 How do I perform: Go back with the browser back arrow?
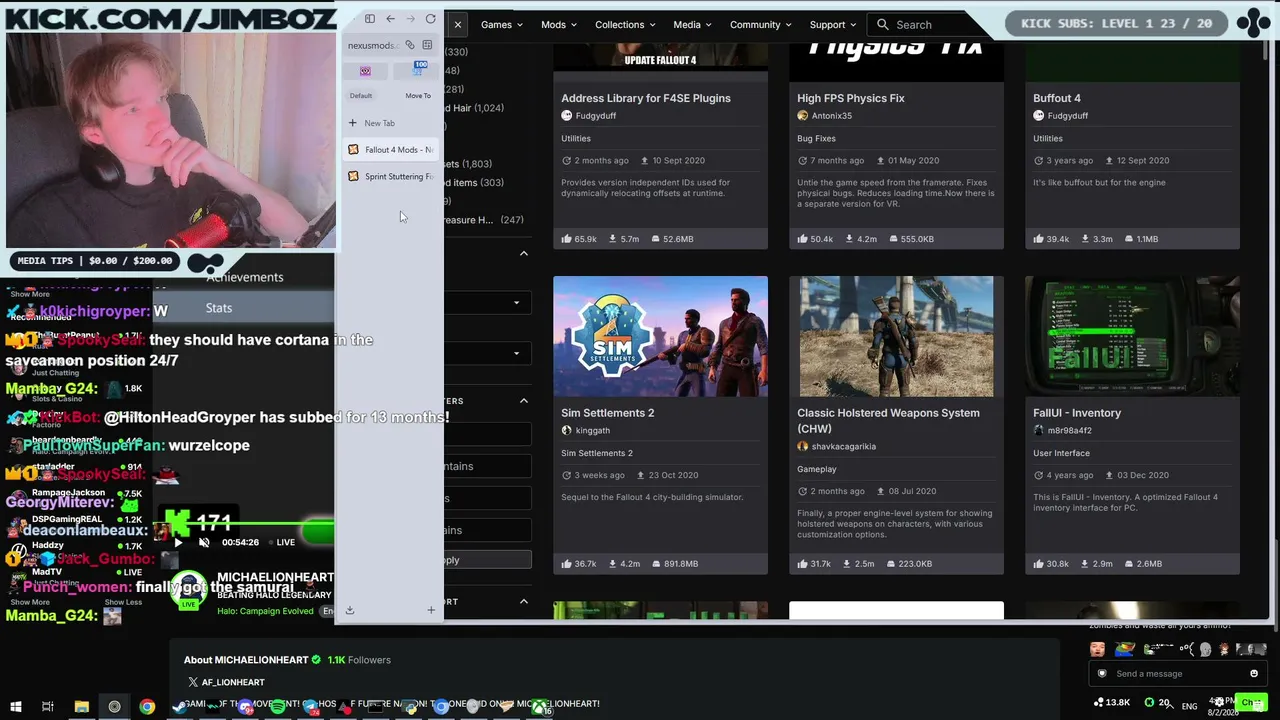point(390,19)
